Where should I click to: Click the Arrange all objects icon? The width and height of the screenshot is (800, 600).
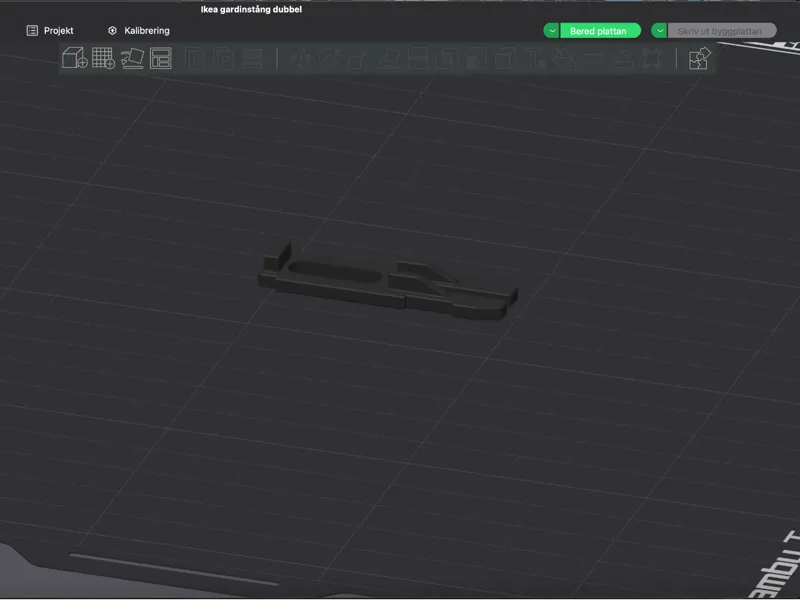(161, 58)
